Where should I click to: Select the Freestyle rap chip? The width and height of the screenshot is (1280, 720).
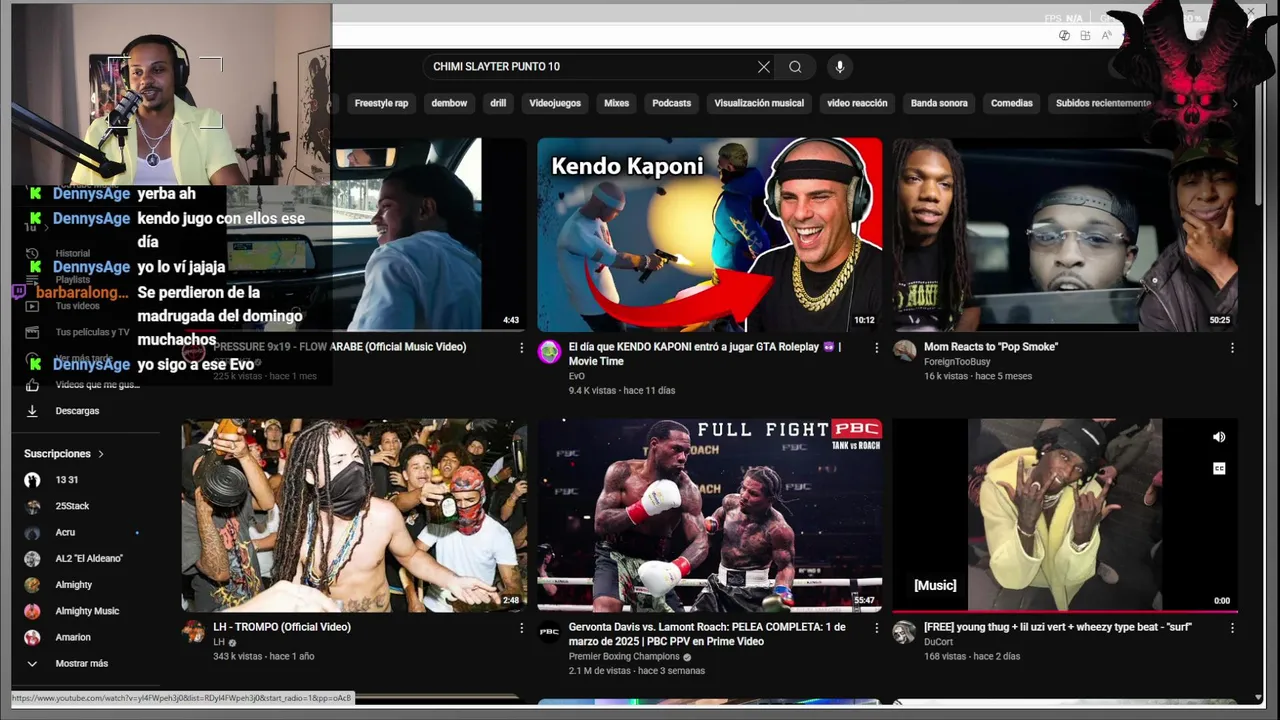click(x=381, y=103)
